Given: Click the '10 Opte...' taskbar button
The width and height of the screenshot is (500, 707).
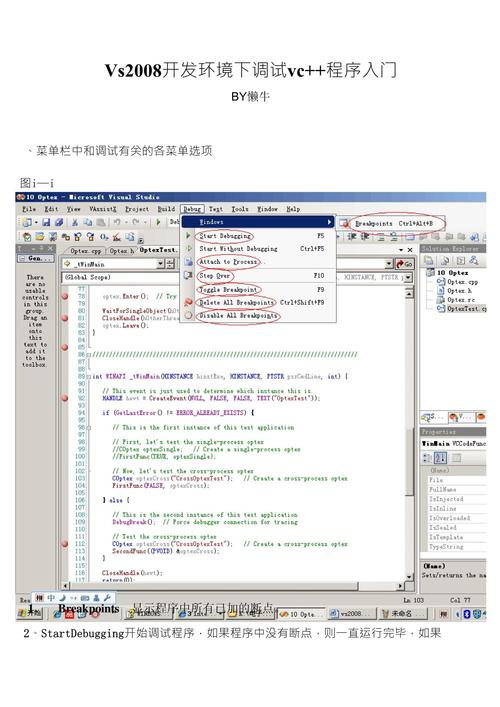Looking at the screenshot, I should (301, 614).
